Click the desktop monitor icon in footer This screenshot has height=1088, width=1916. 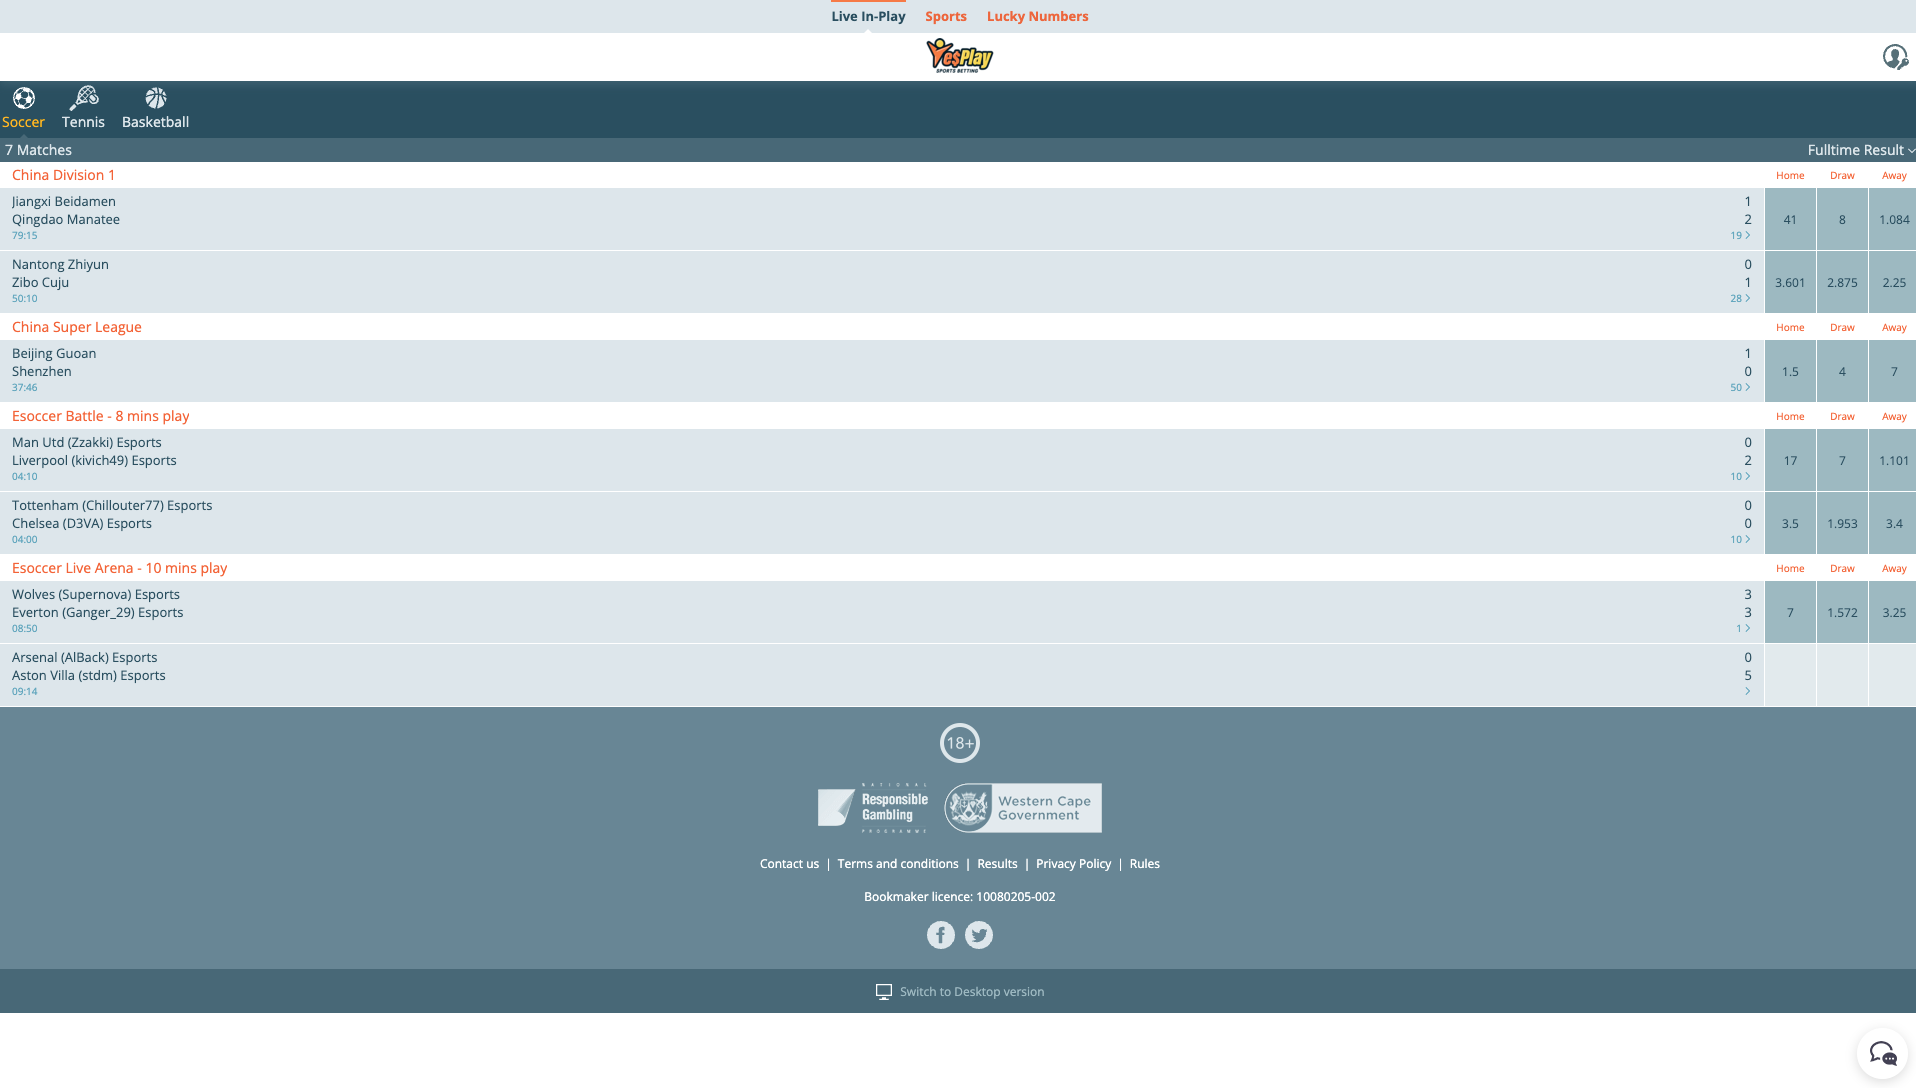[x=884, y=992]
